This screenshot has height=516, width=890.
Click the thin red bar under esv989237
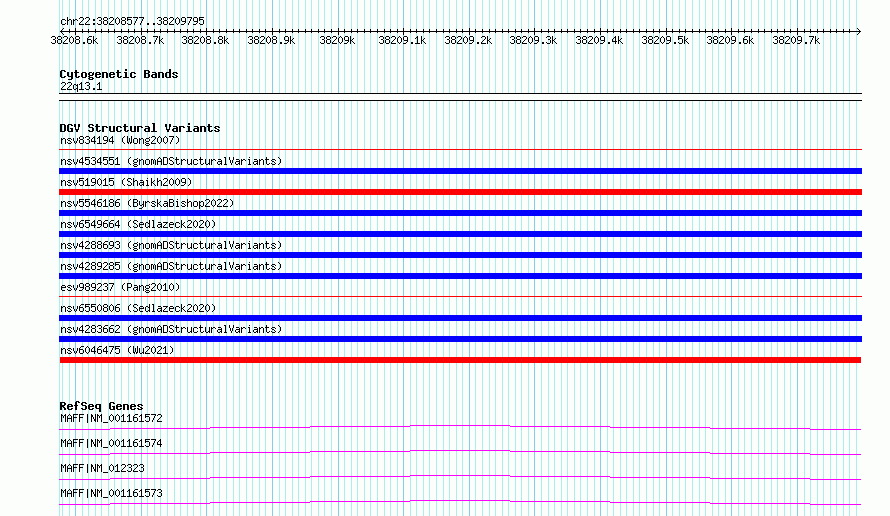[460, 296]
